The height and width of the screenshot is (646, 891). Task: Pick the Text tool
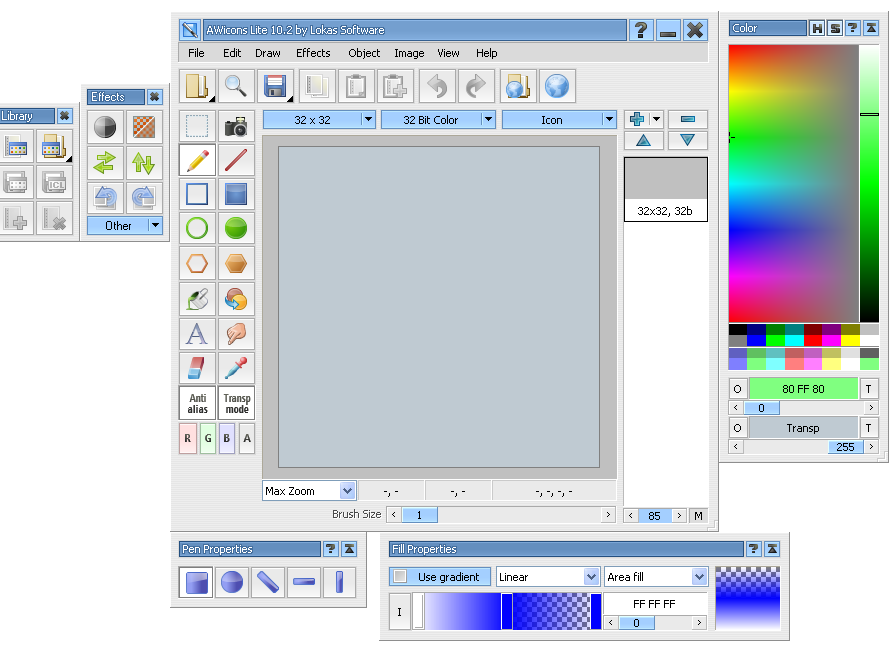pos(197,333)
